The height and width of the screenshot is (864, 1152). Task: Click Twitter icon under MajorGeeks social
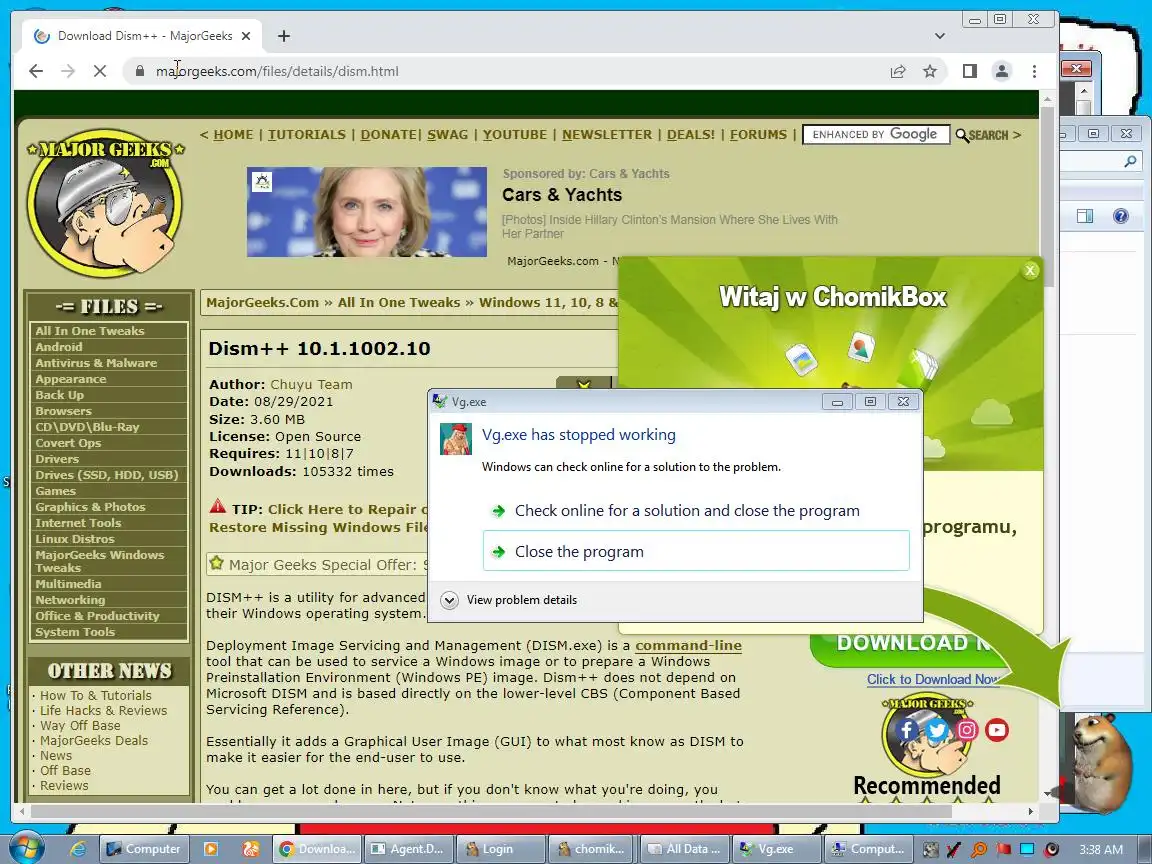click(x=937, y=730)
